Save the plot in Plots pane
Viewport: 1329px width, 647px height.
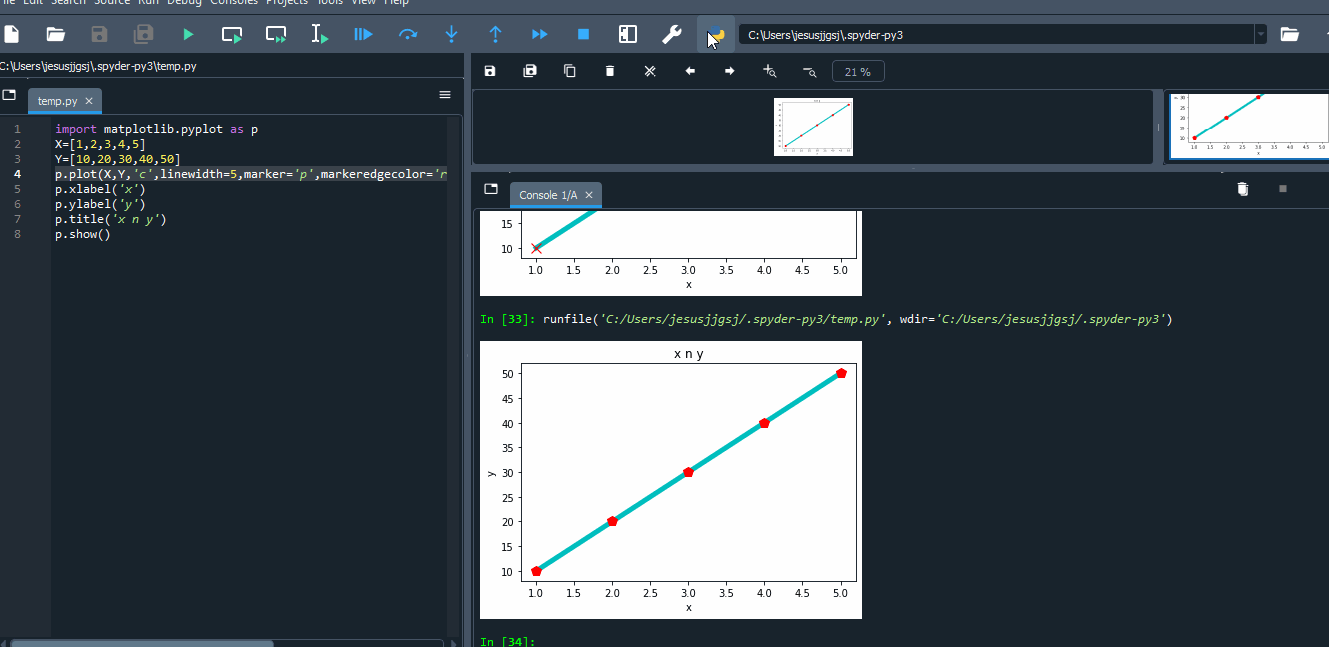[490, 71]
